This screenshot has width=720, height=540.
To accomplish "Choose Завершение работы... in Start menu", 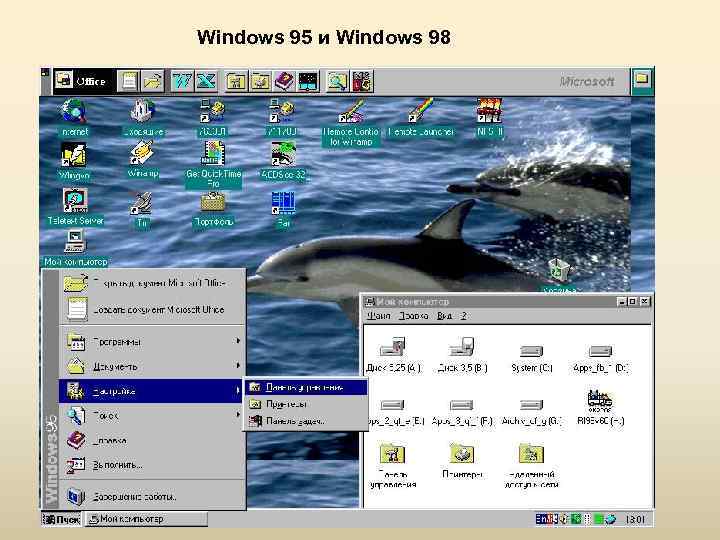I will point(152,496).
